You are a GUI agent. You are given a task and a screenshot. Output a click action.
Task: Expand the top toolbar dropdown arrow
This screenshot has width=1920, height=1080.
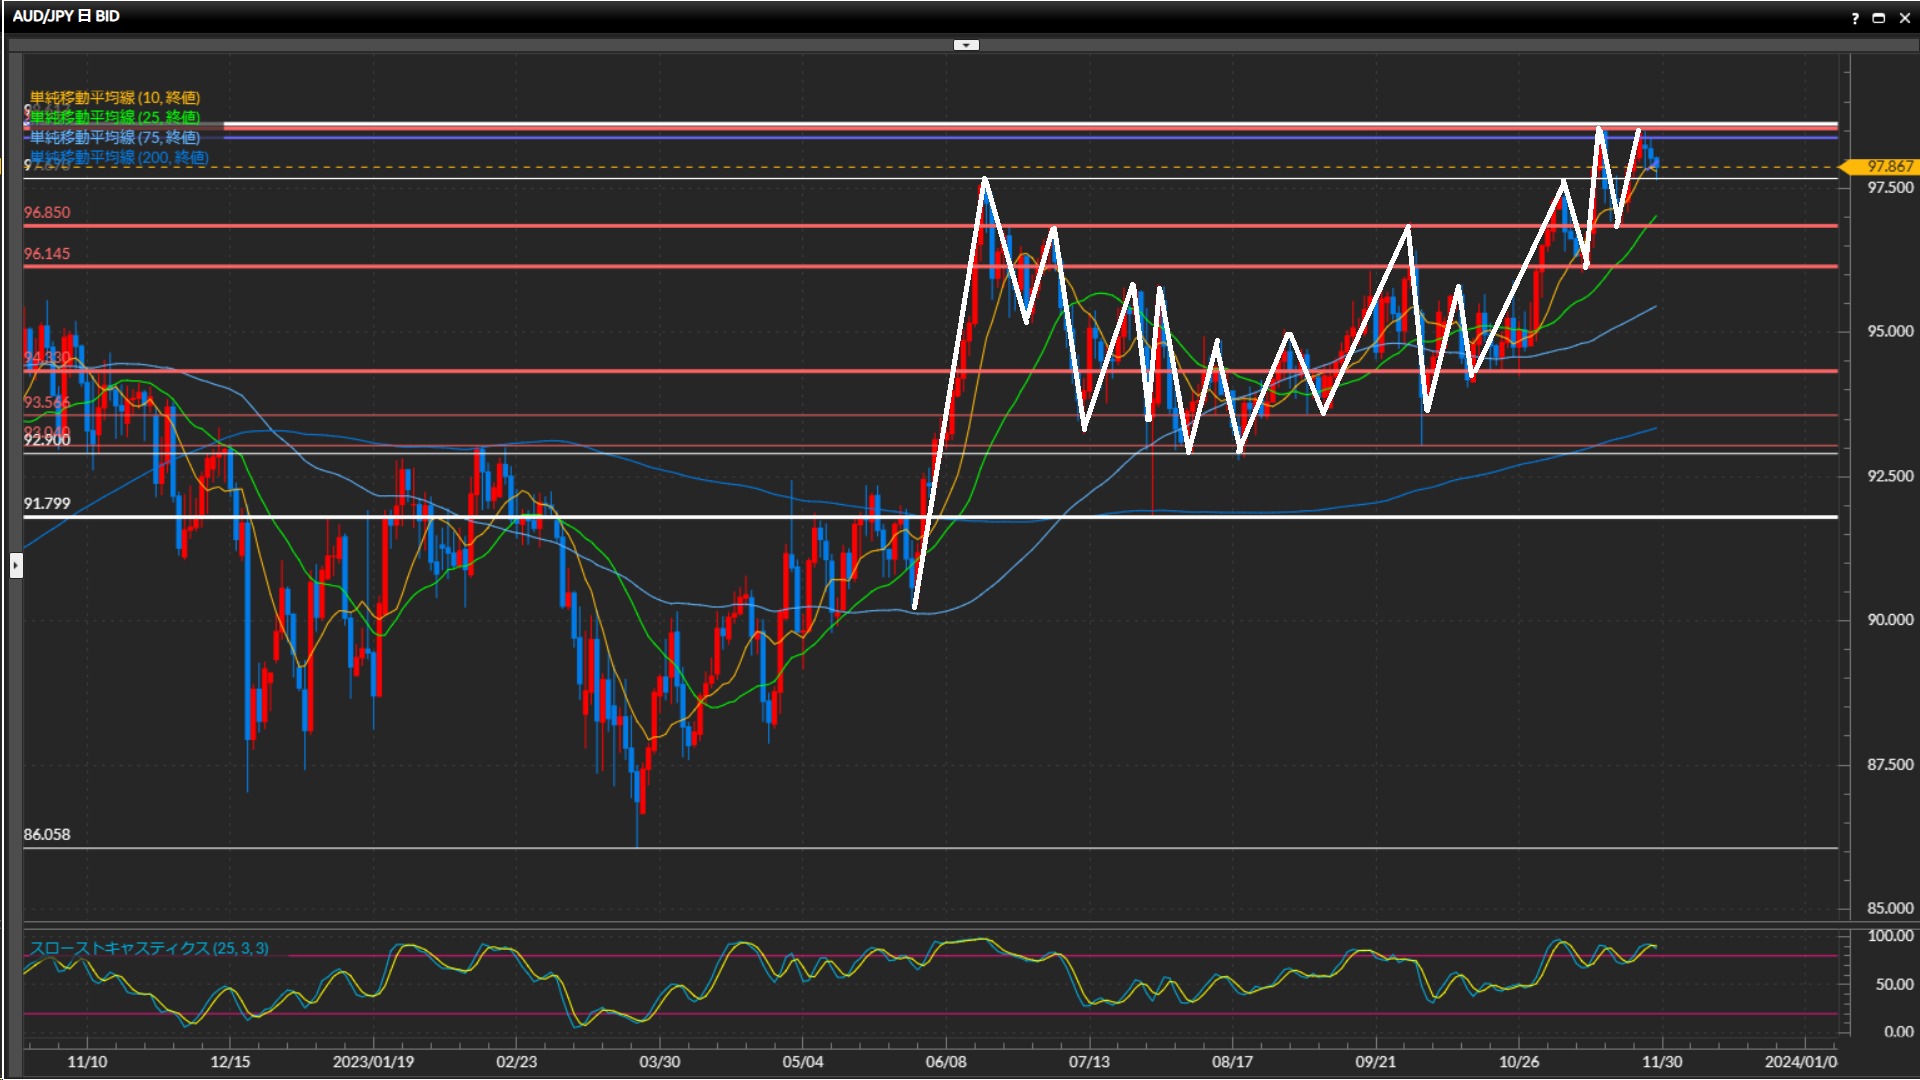click(x=965, y=45)
